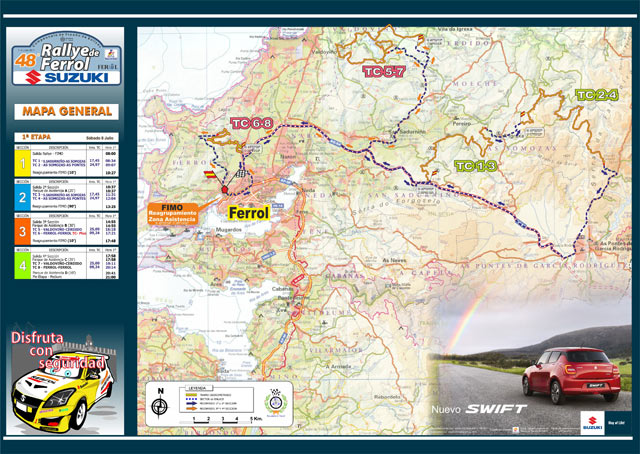The height and width of the screenshot is (454, 640).
Task: Click the checkered flag icon near Ferrol
Action: coord(242,173)
